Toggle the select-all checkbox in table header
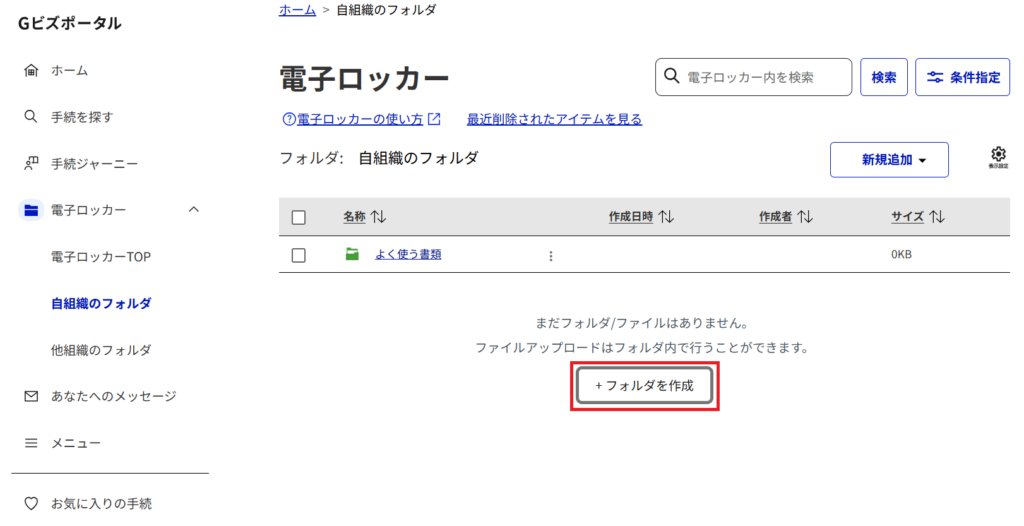This screenshot has height=526, width=1024. 298,217
